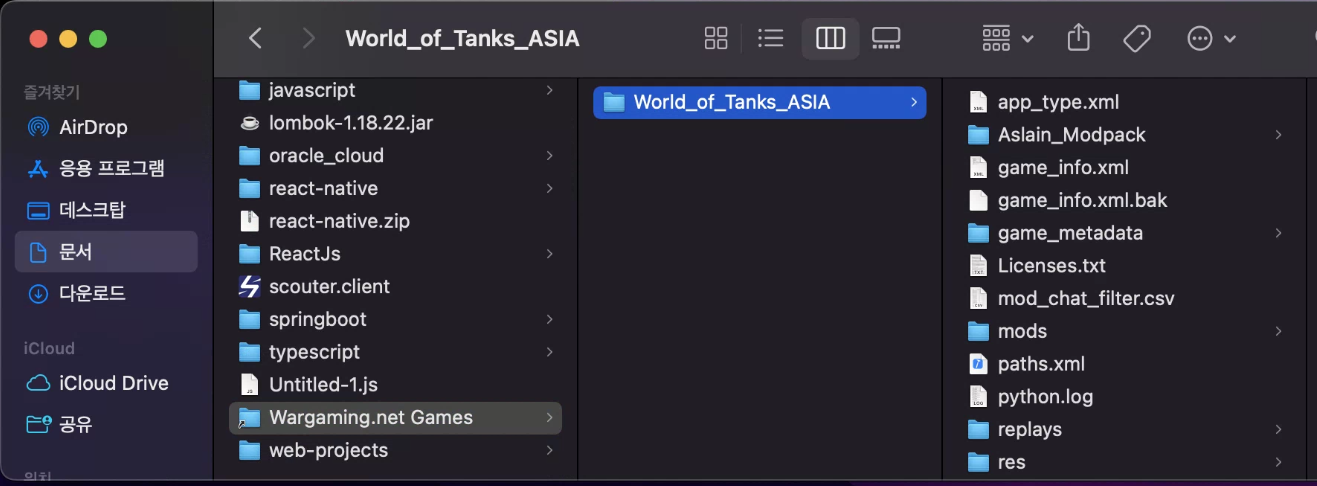
Task: Click the 다운로드 download arrow icon
Action: pyautogui.click(x=38, y=293)
